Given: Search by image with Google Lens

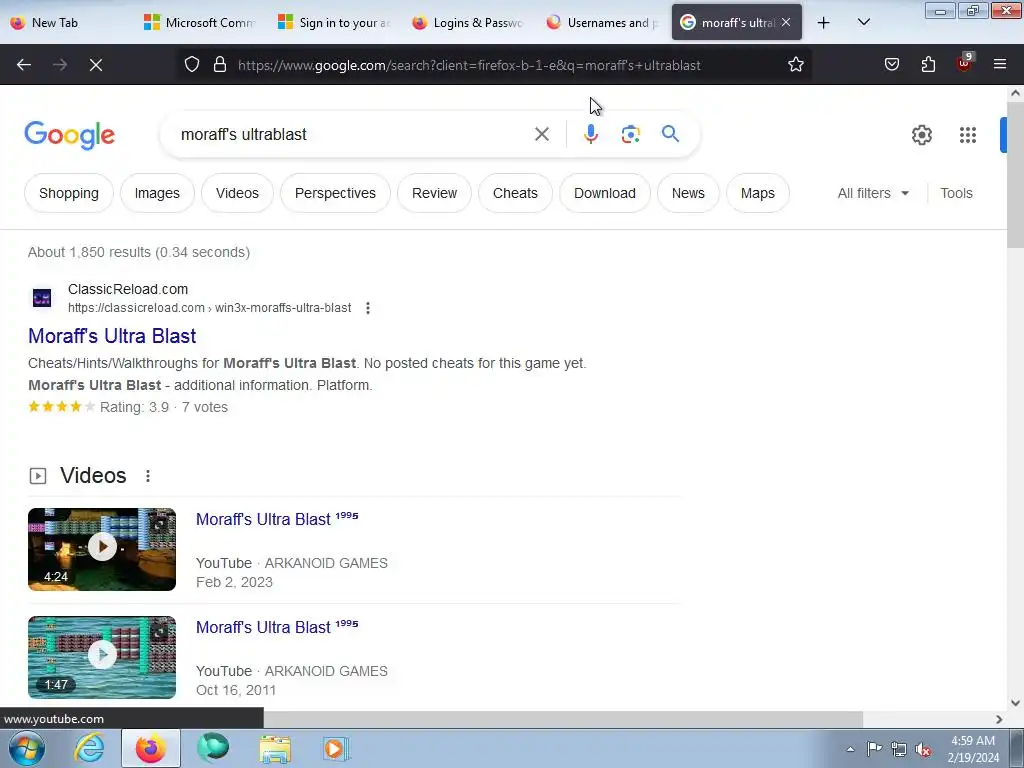Looking at the screenshot, I should (x=630, y=135).
